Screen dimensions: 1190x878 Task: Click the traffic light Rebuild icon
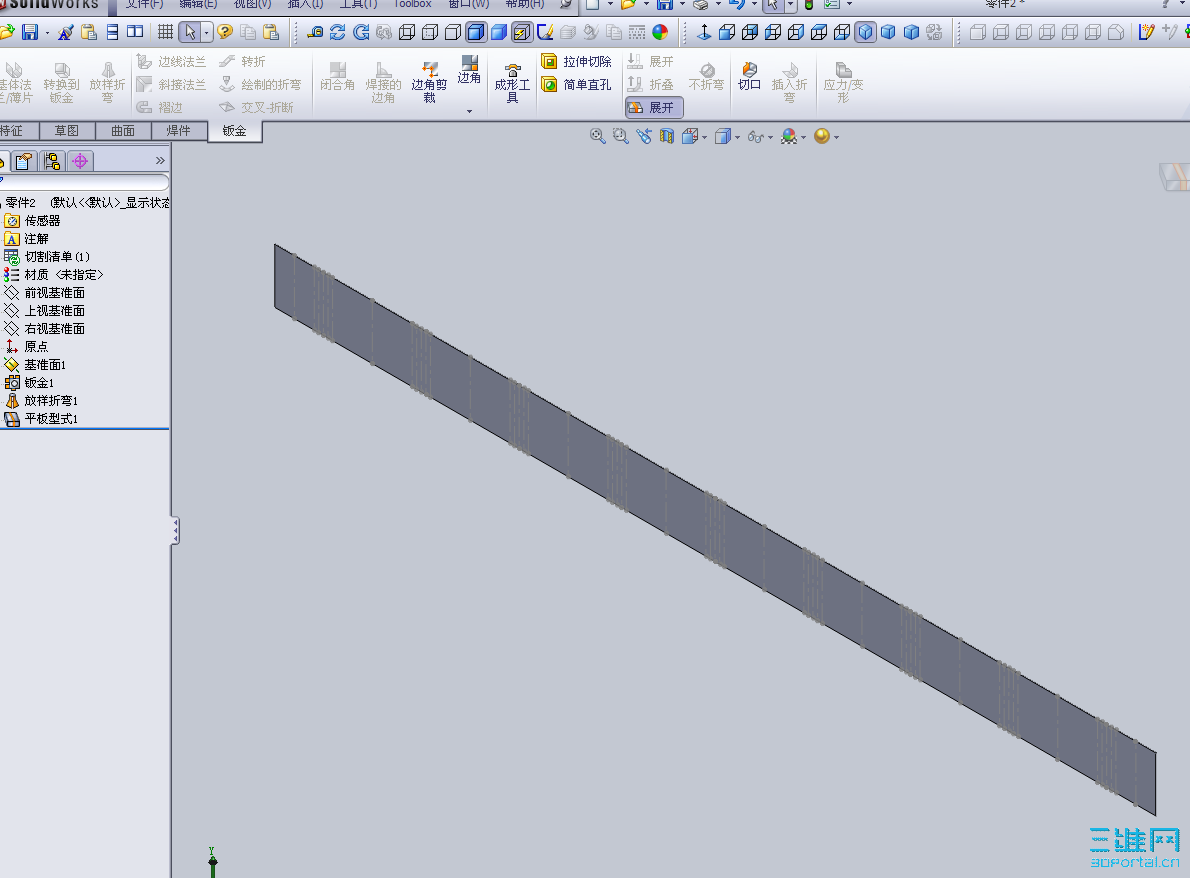(809, 5)
